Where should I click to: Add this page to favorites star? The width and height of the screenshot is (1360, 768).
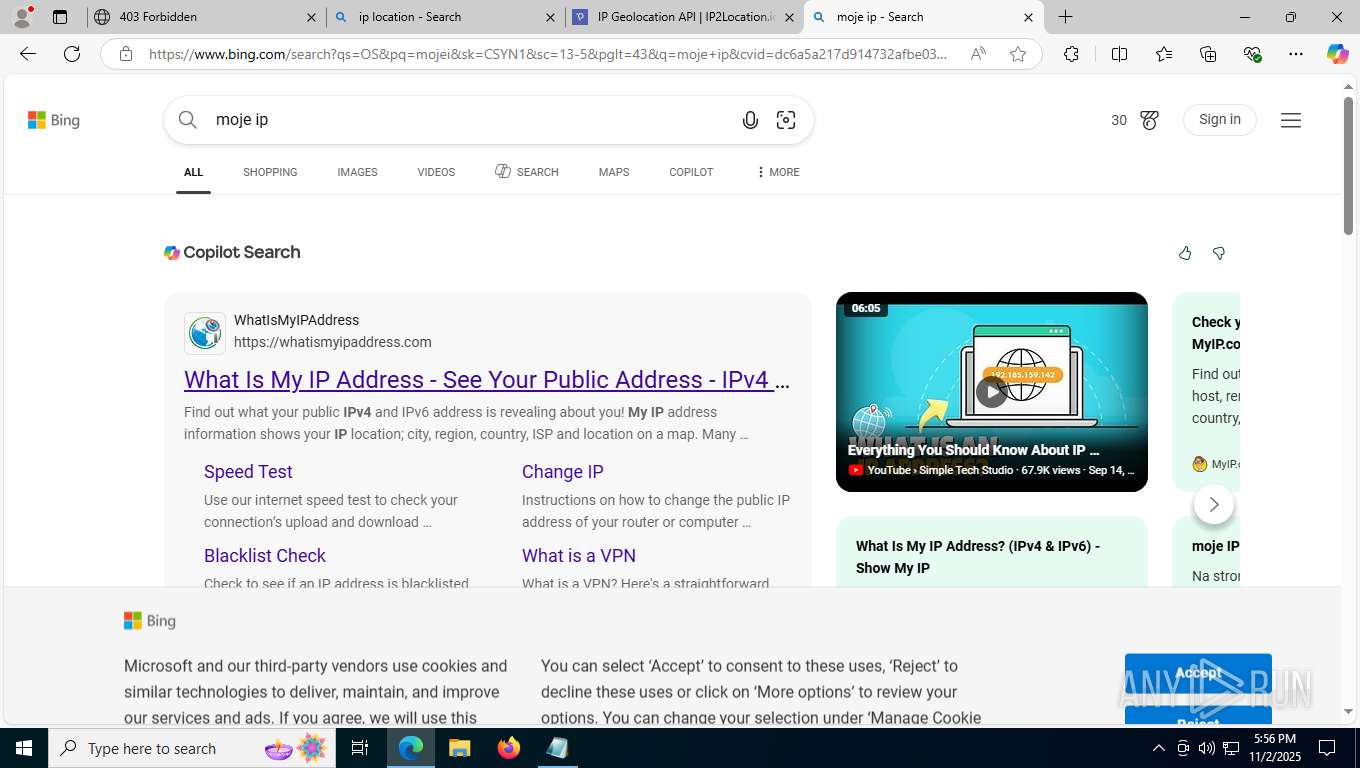point(1018,54)
